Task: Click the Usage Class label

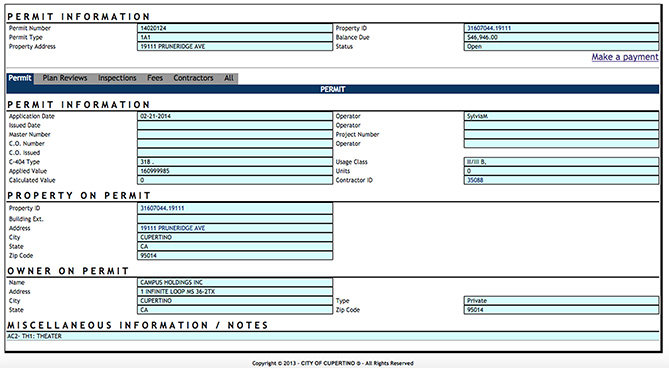Action: point(351,162)
